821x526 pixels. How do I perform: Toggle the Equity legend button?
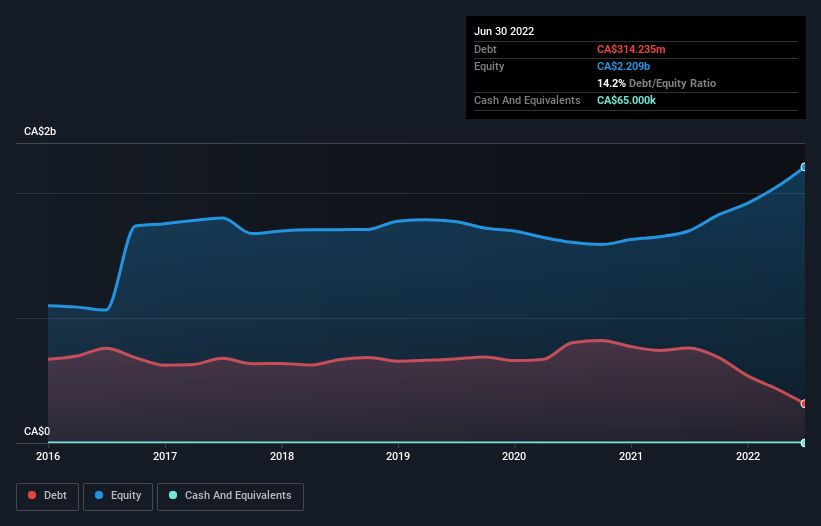(118, 496)
